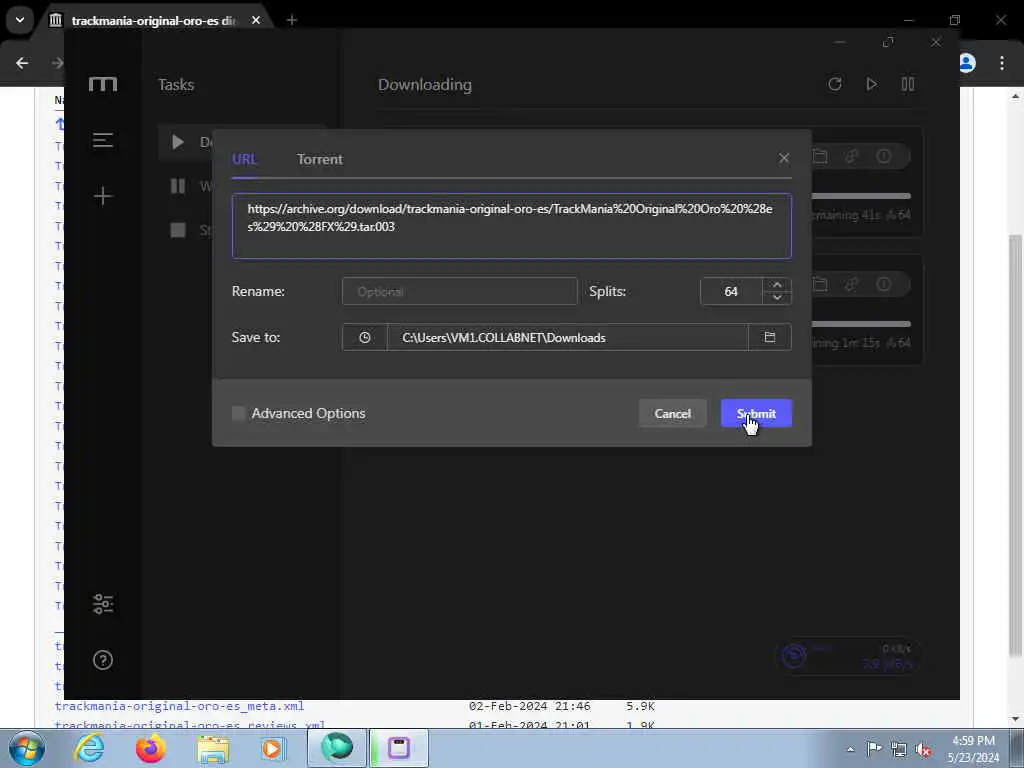1024x768 pixels.
Task: Select the Waiting tasks category
Action: click(x=186, y=186)
